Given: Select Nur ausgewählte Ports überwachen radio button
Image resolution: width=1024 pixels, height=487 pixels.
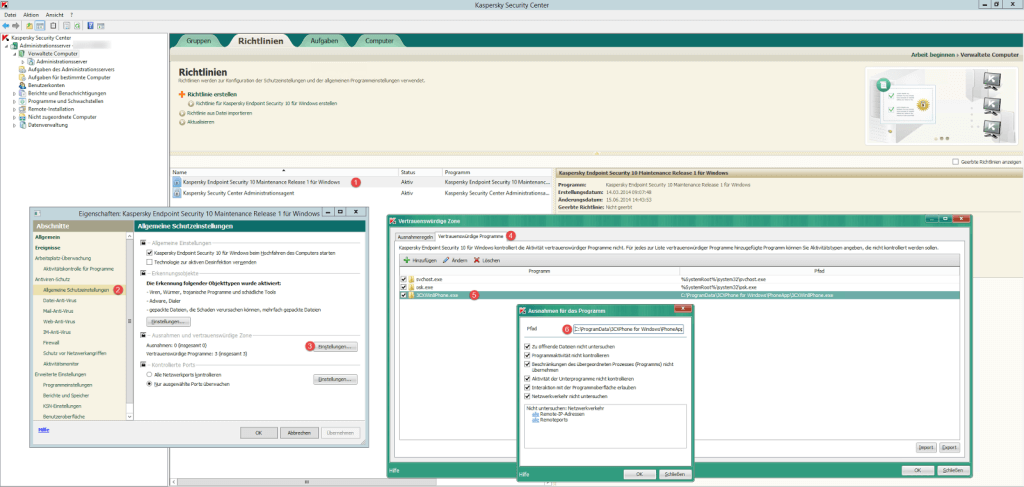Looking at the screenshot, I should 149,385.
